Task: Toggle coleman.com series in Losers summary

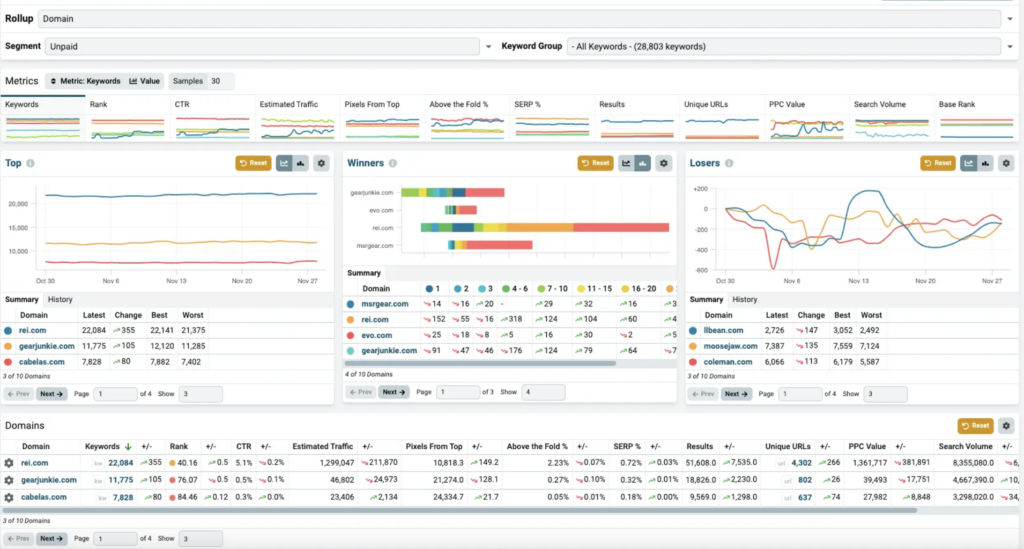Action: click(693, 362)
